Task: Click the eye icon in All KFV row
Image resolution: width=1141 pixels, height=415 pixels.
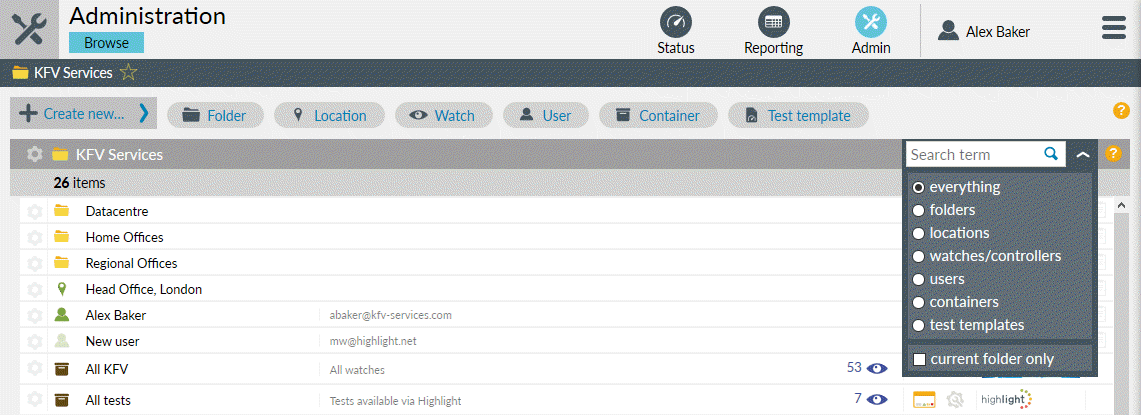Action: (x=878, y=368)
